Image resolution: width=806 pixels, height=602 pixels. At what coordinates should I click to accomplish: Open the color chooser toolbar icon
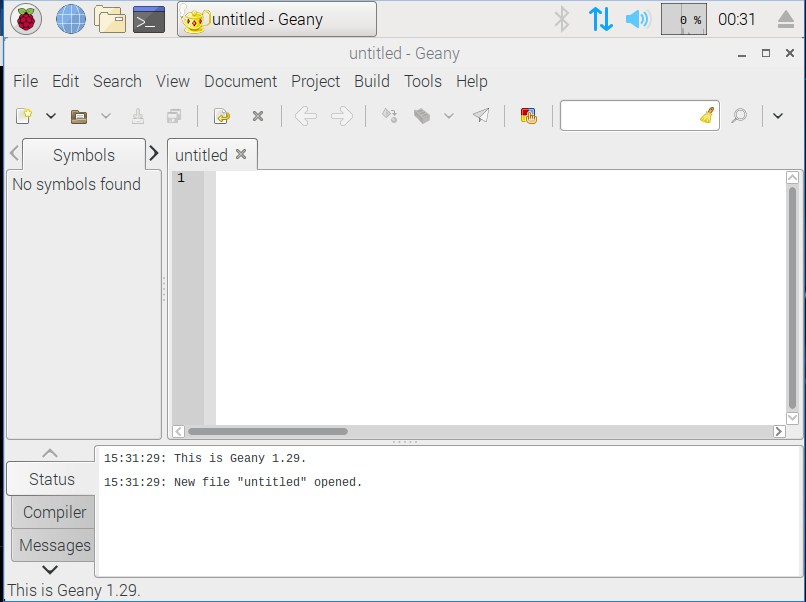click(x=528, y=116)
